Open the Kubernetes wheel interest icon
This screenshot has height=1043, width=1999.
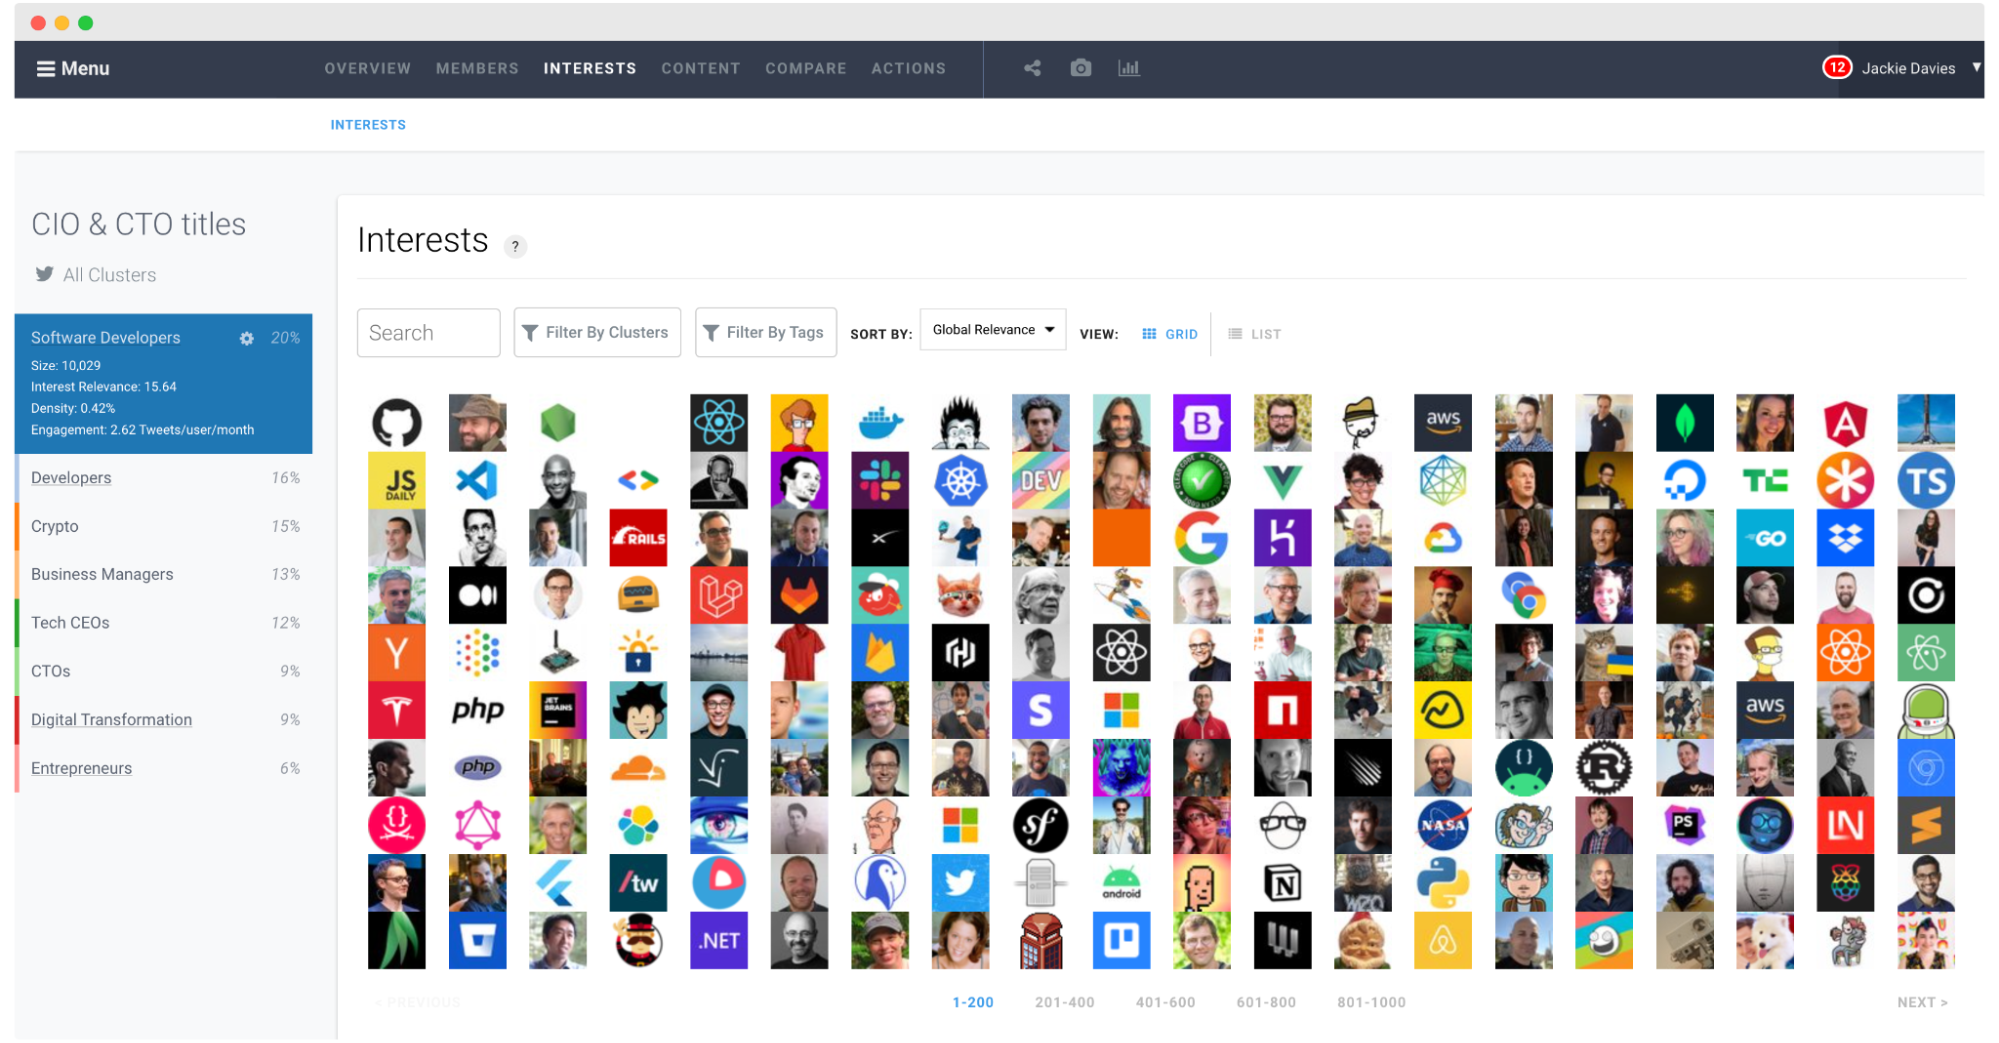pyautogui.click(x=960, y=481)
